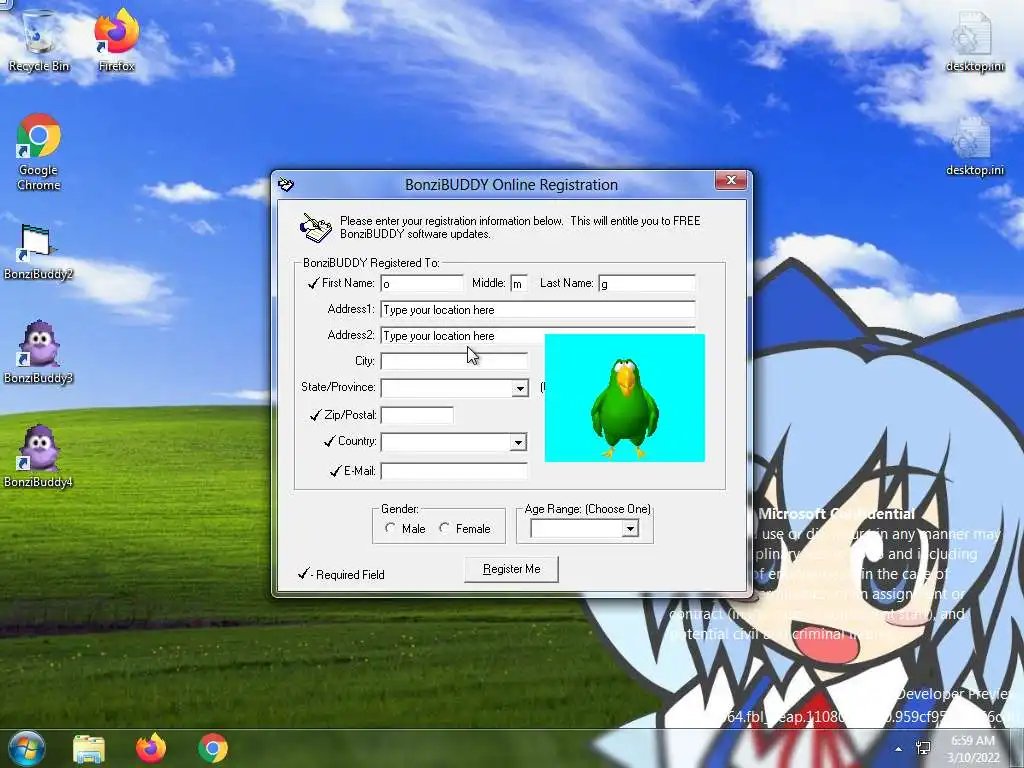Open the Windows Start orb
Screen dimensions: 1024x768
pos(25,748)
